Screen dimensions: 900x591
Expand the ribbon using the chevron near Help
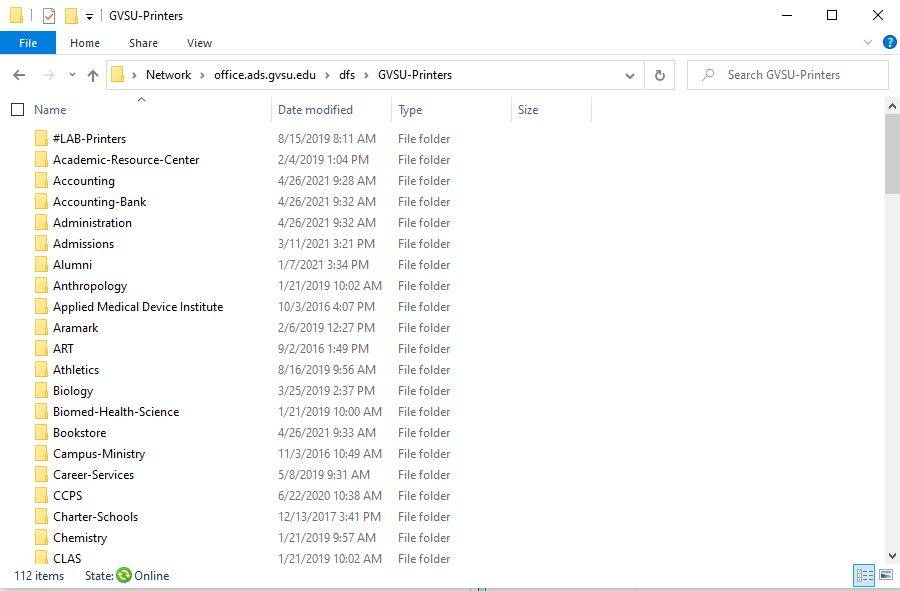tap(866, 43)
